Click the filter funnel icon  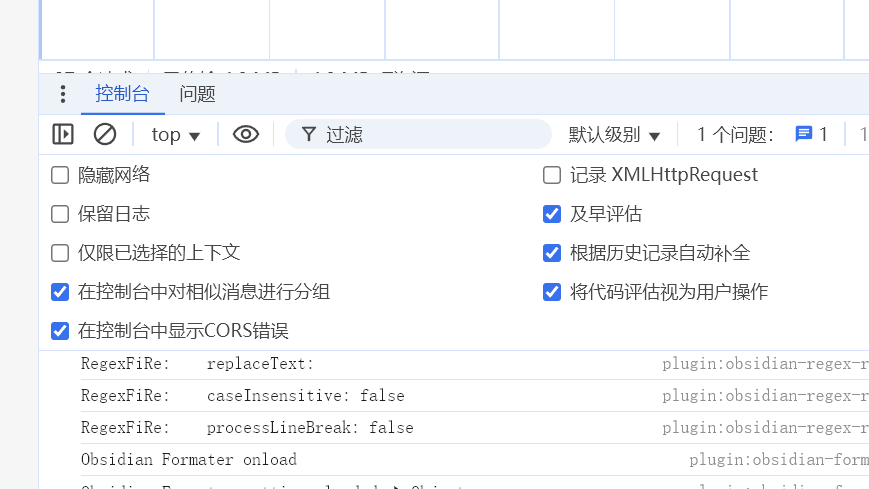[309, 134]
